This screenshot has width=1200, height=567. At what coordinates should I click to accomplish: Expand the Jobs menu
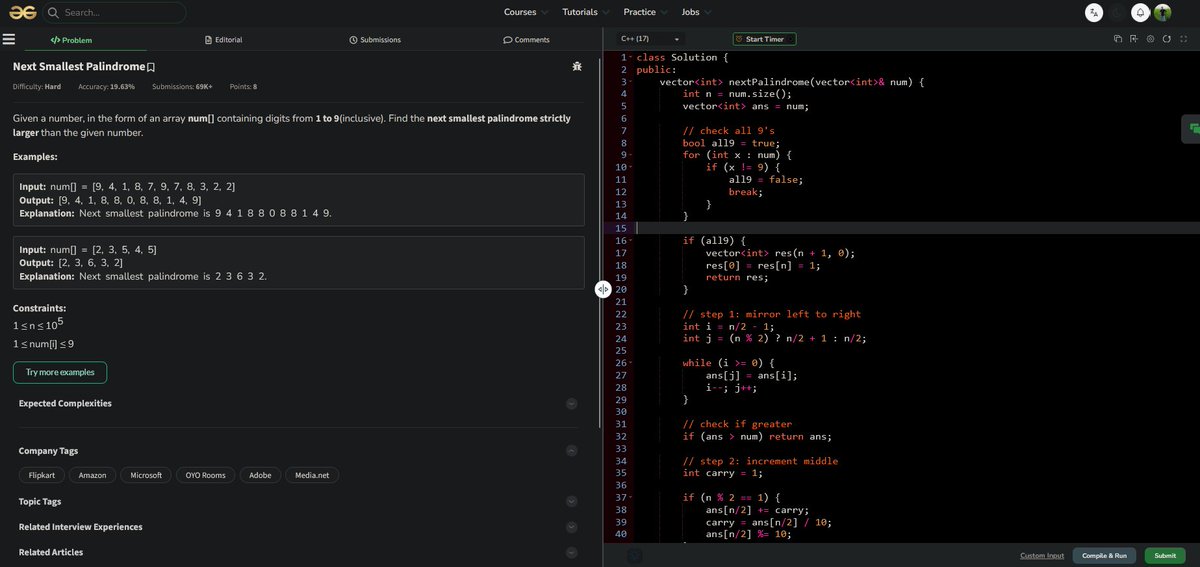coord(696,12)
